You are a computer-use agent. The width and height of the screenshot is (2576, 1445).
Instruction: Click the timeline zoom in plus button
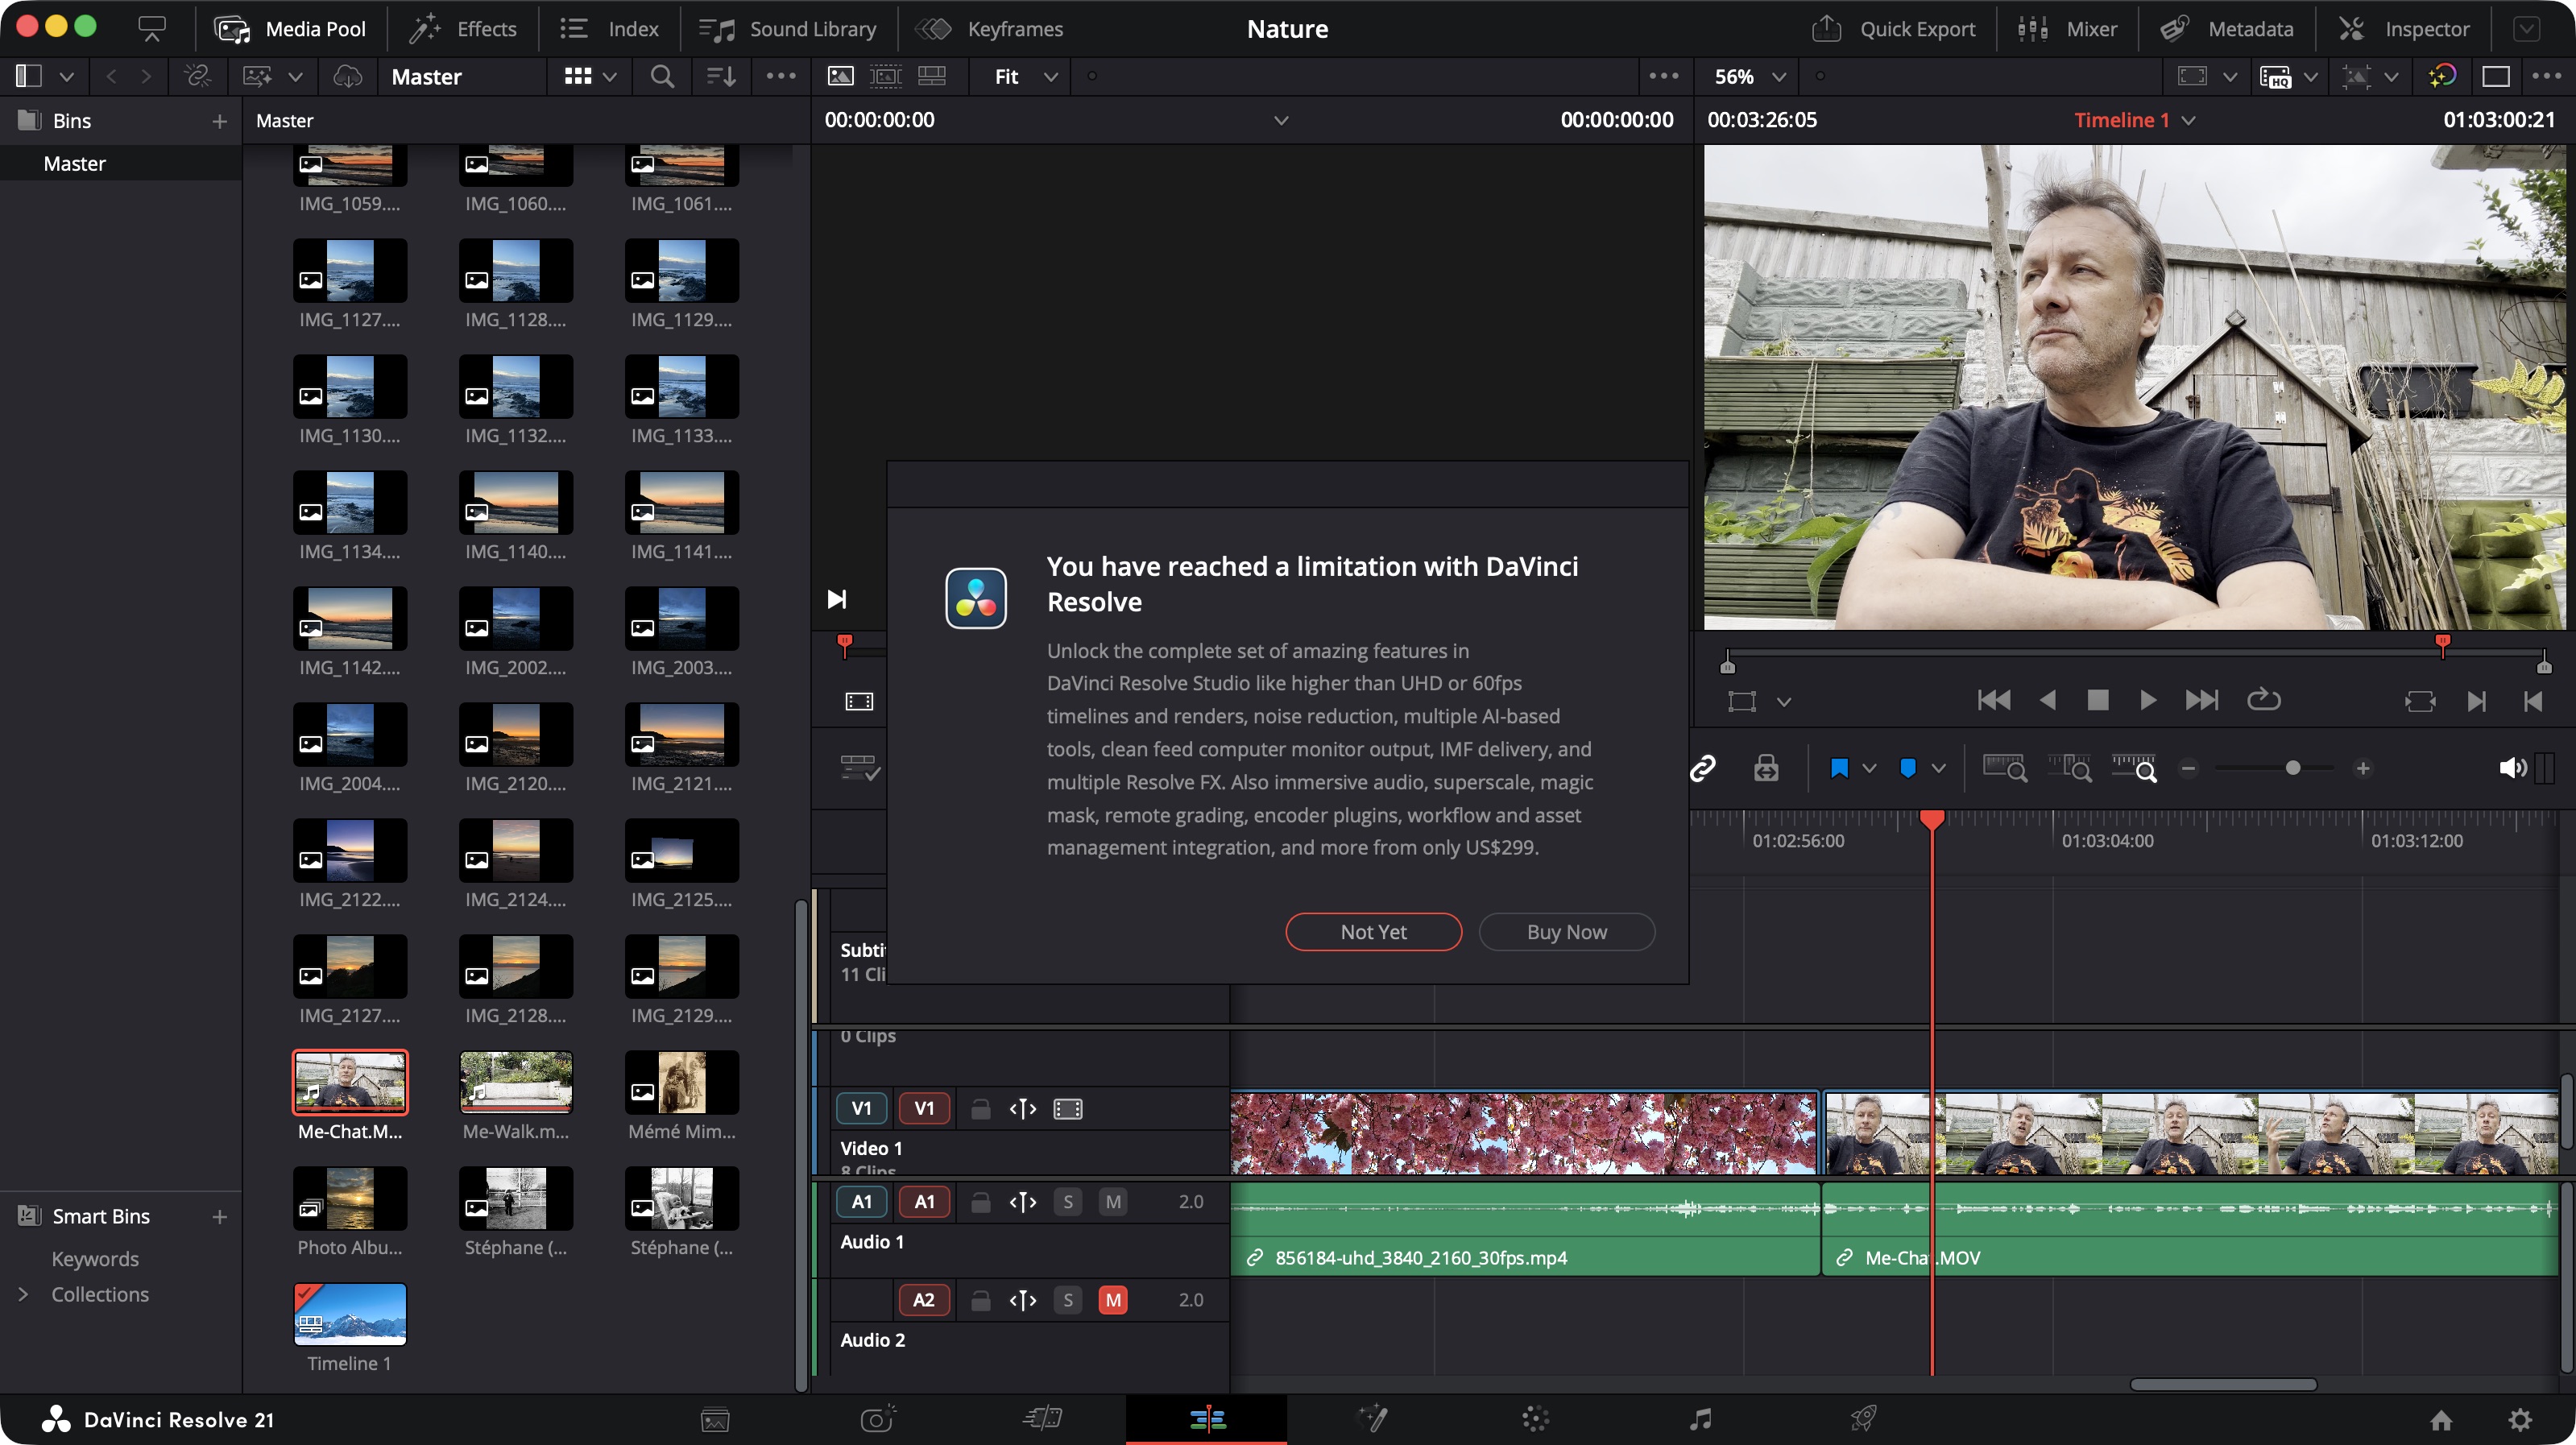2363,768
